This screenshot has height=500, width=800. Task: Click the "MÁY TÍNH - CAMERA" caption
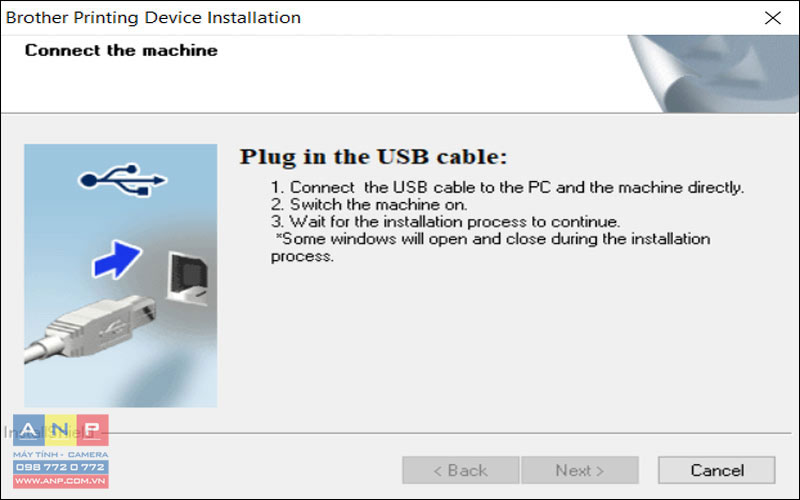coord(61,454)
